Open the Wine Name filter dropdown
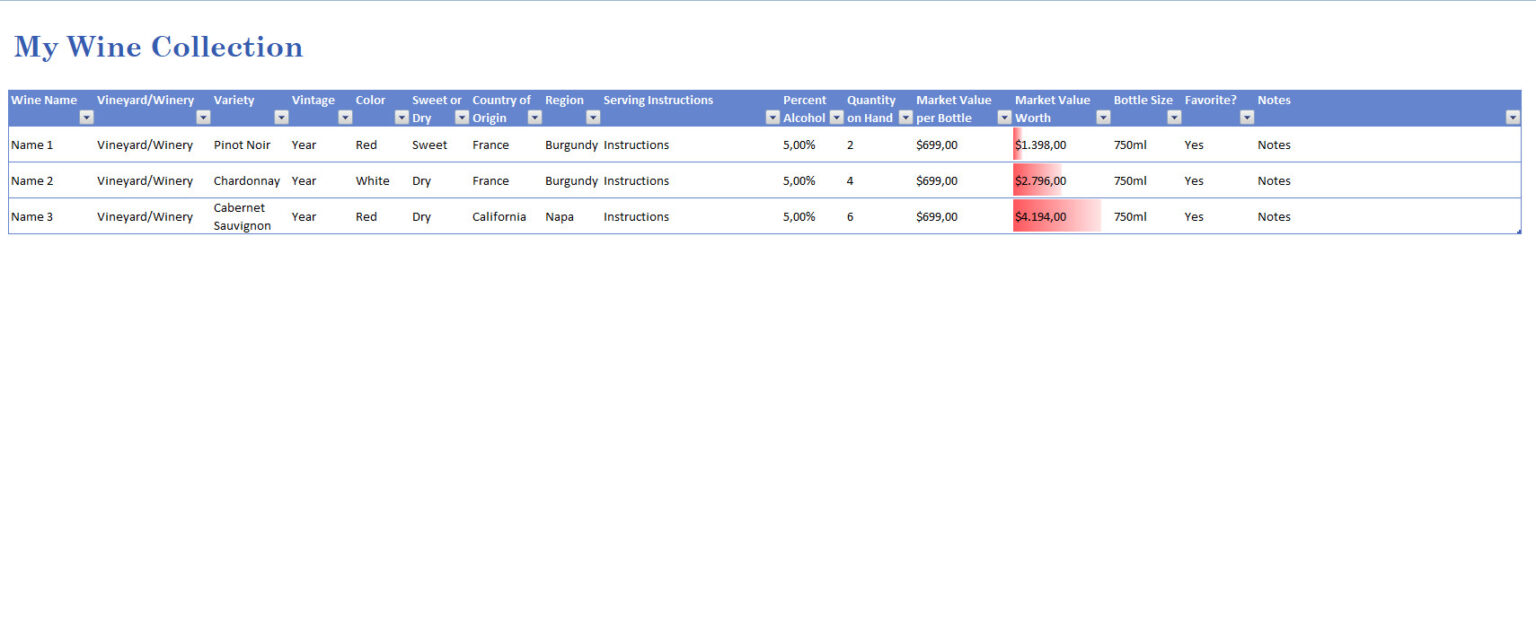The height and width of the screenshot is (631, 1536). point(87,117)
